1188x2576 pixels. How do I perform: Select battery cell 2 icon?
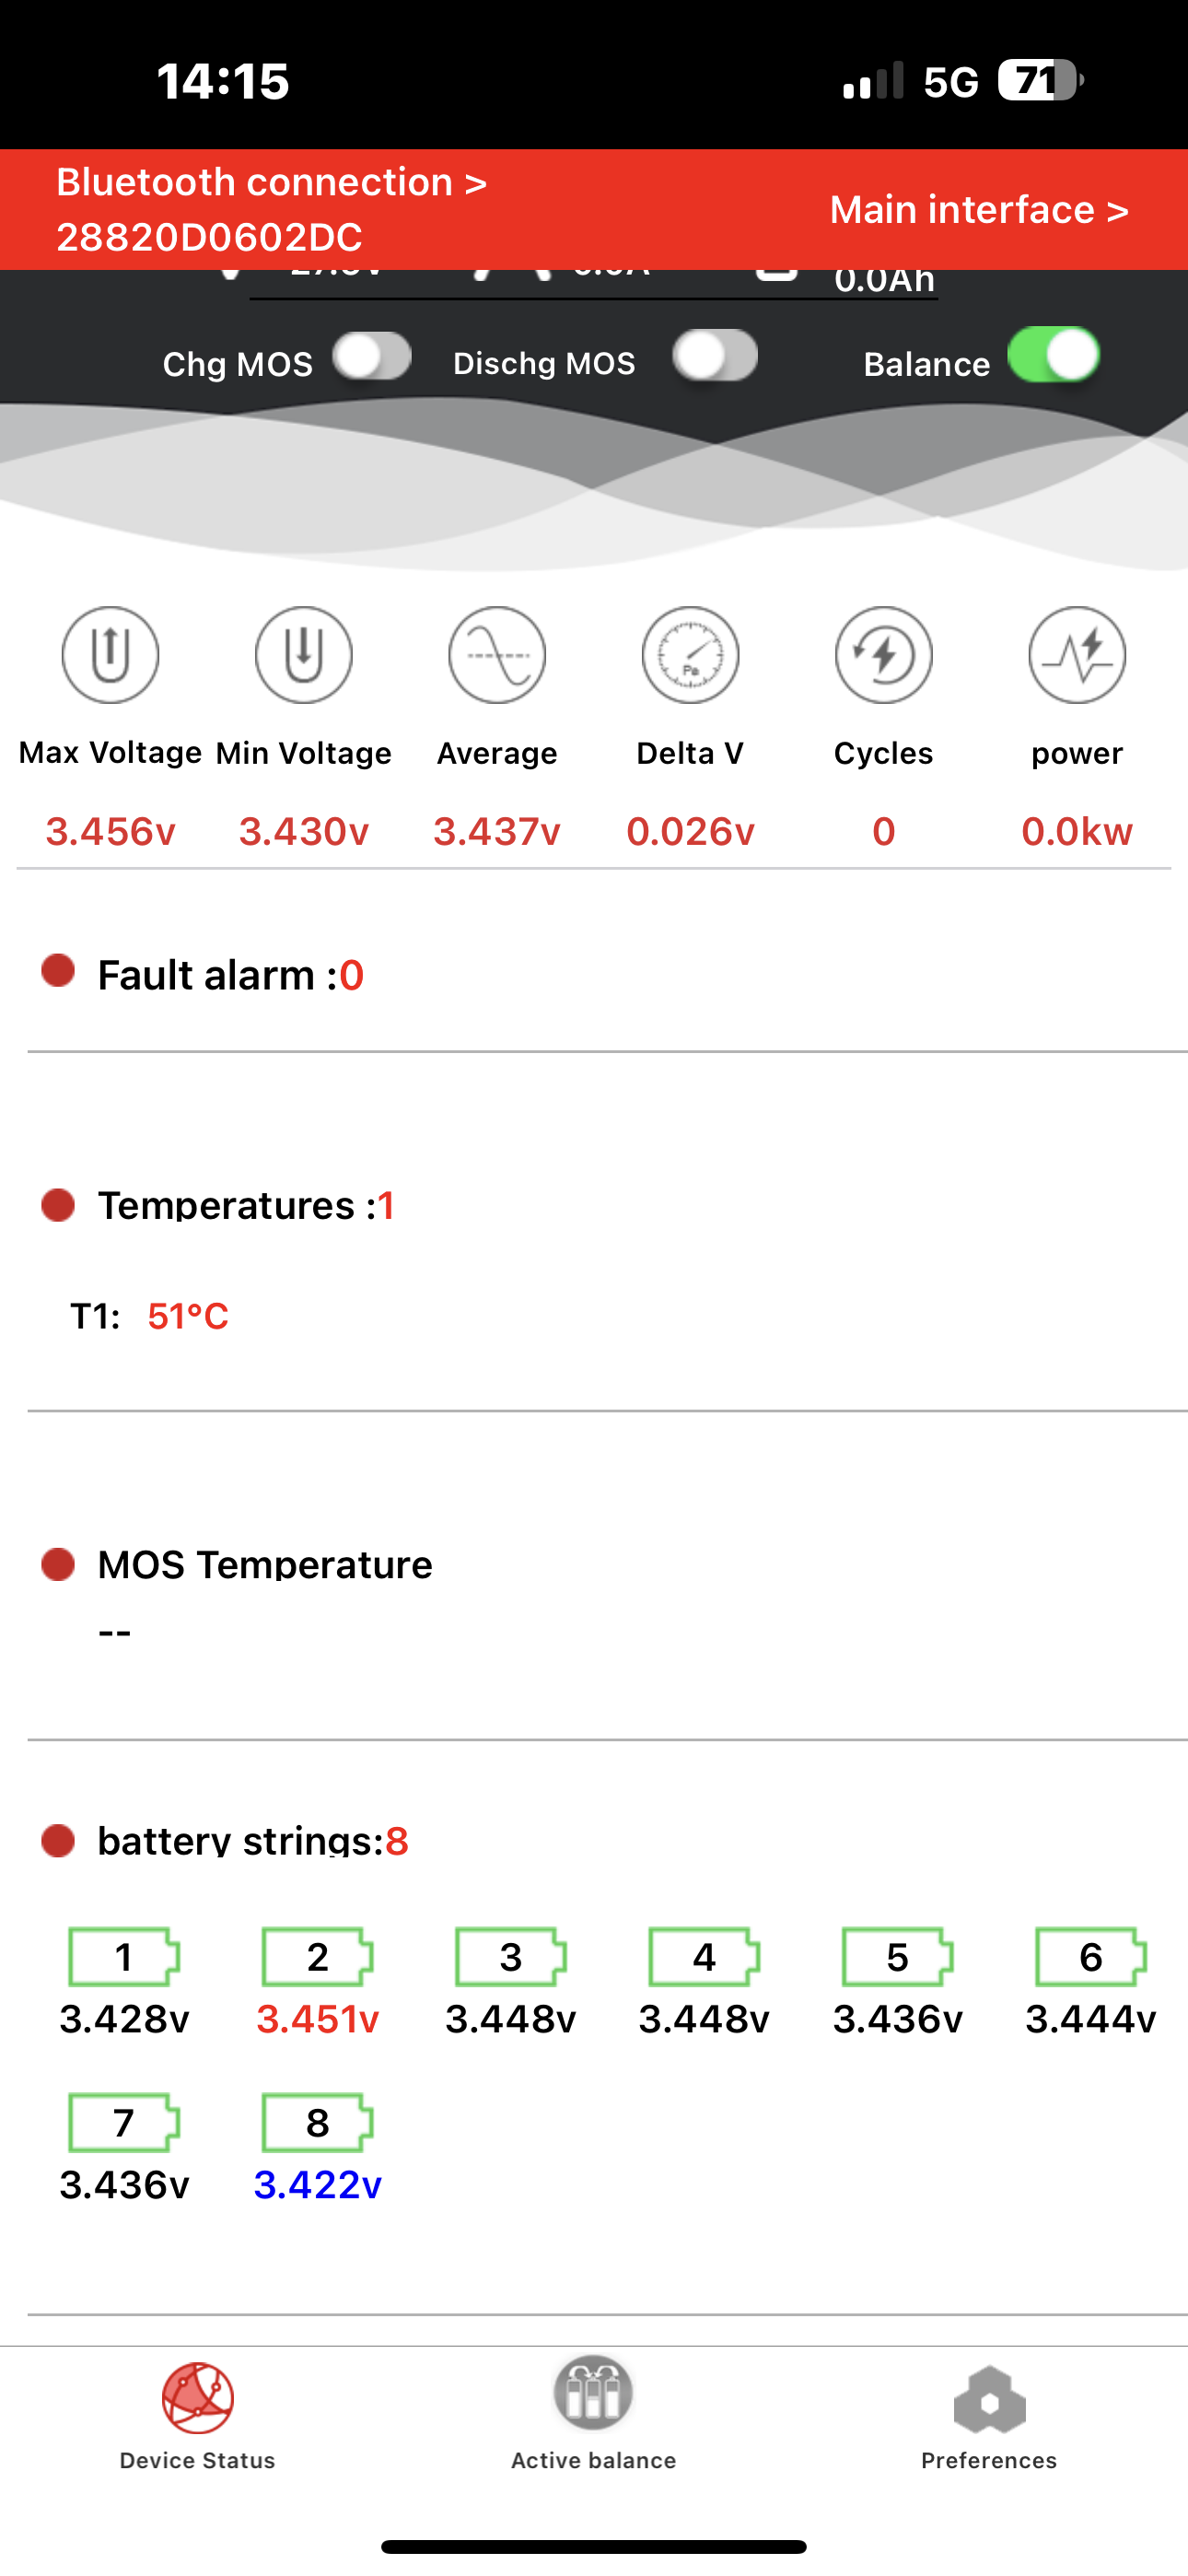[317, 1956]
